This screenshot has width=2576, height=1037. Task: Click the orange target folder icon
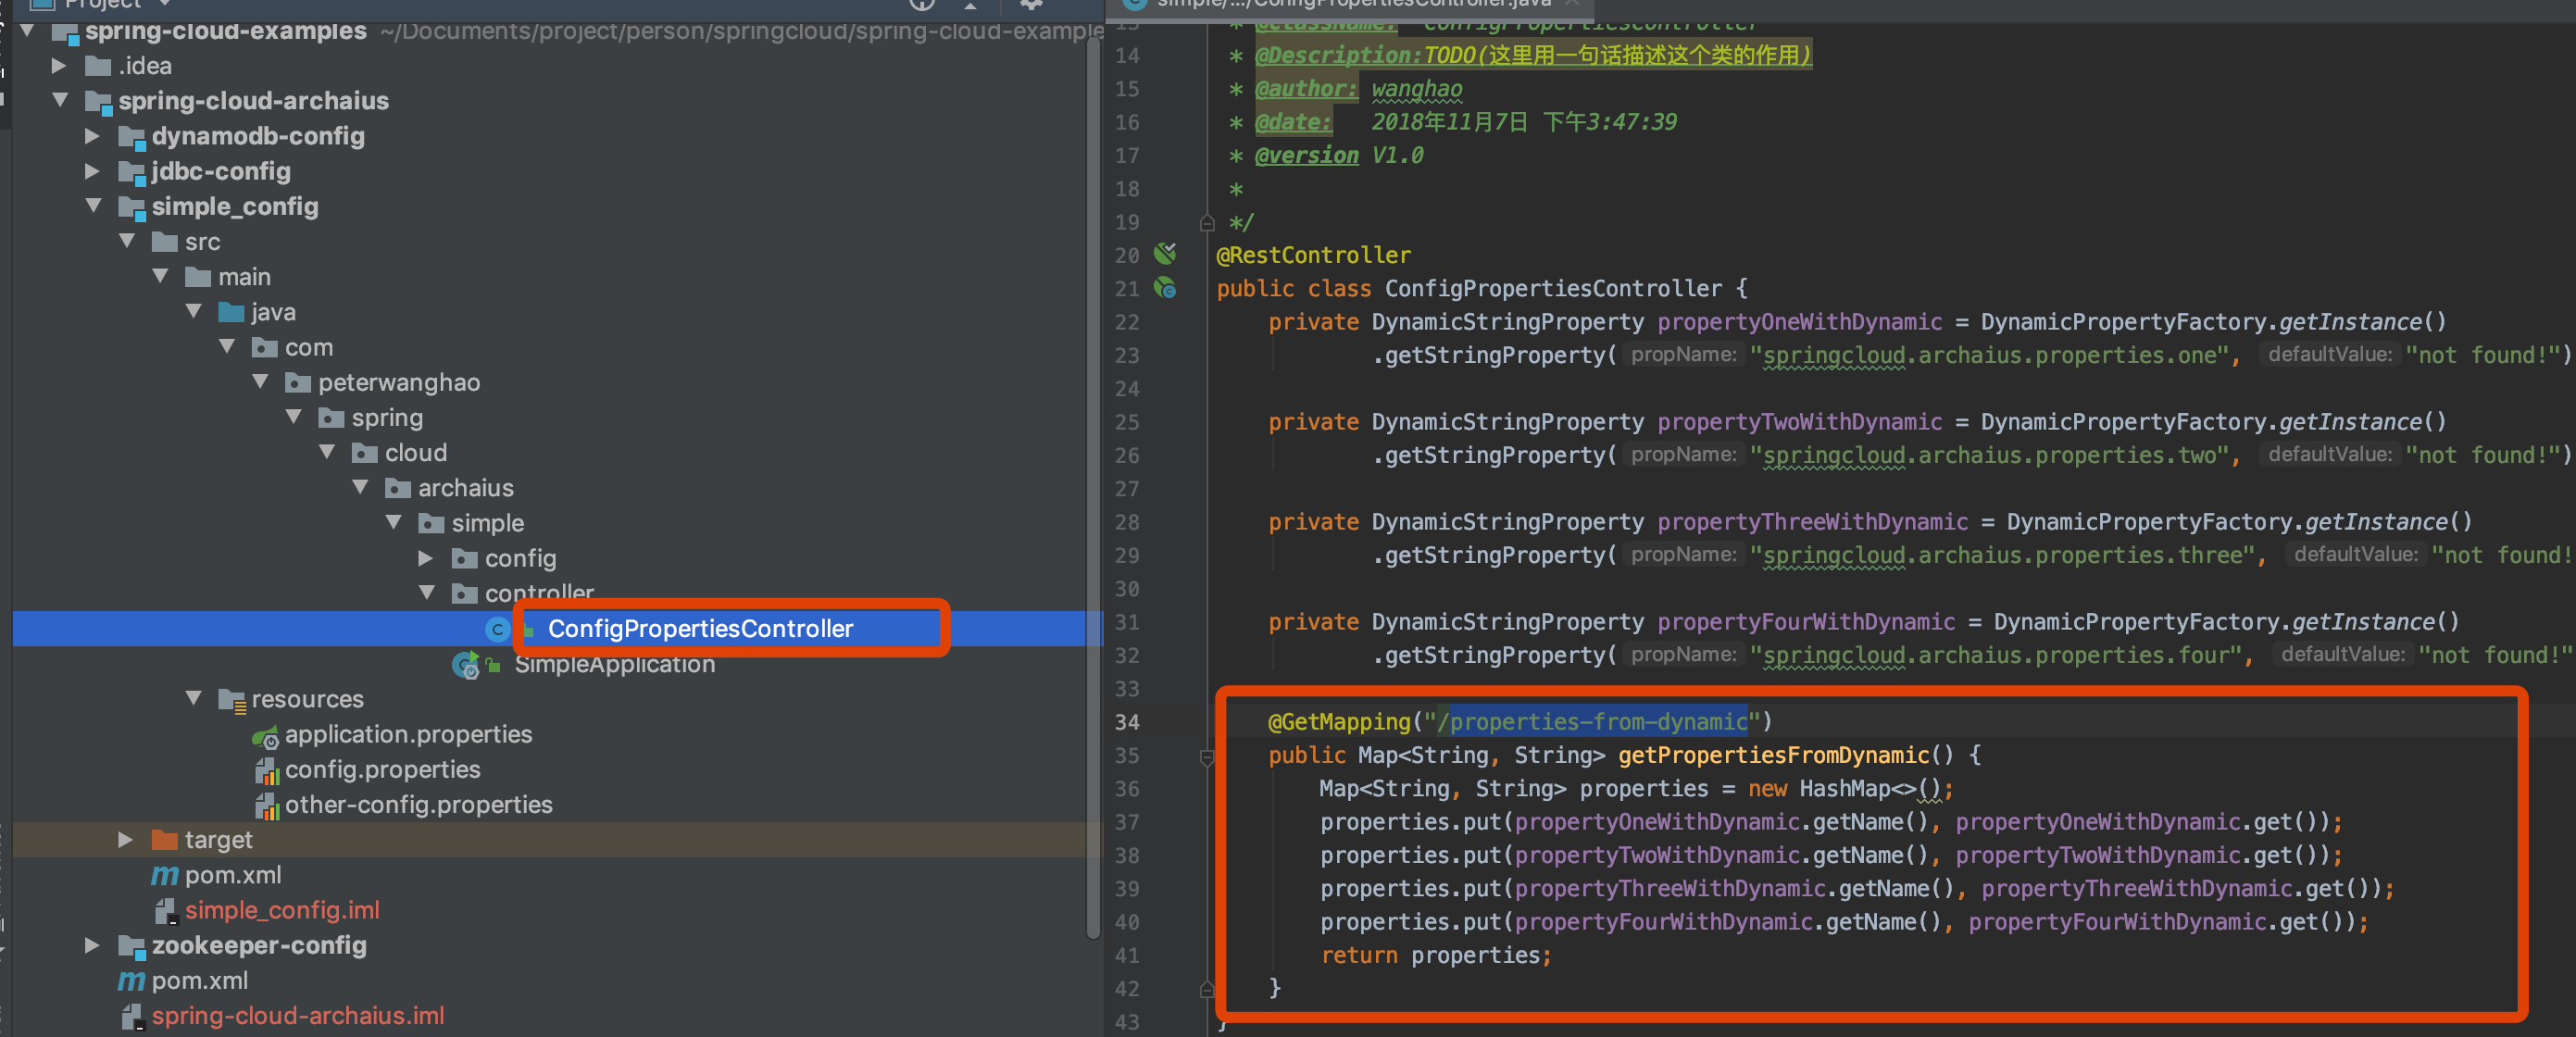click(164, 840)
